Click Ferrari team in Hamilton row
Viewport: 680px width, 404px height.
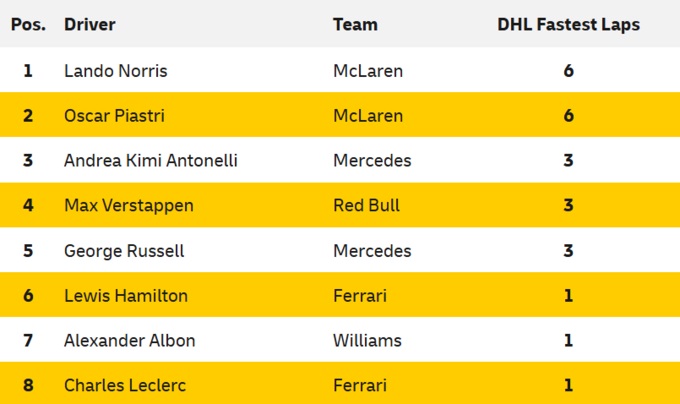pyautogui.click(x=360, y=296)
